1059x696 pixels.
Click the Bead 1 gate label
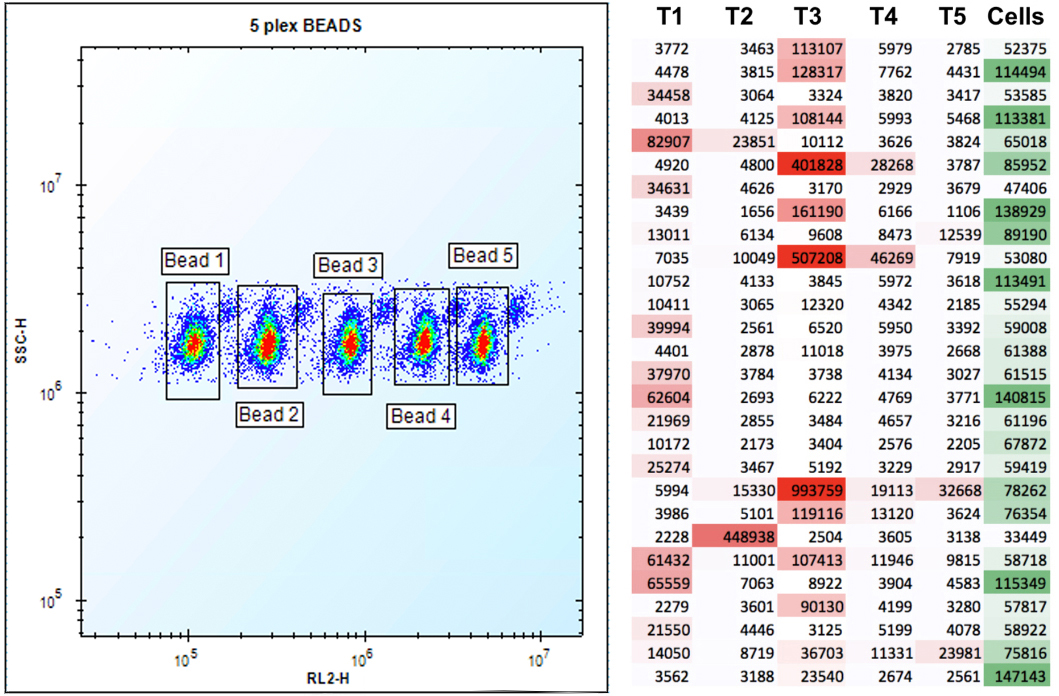(x=195, y=262)
